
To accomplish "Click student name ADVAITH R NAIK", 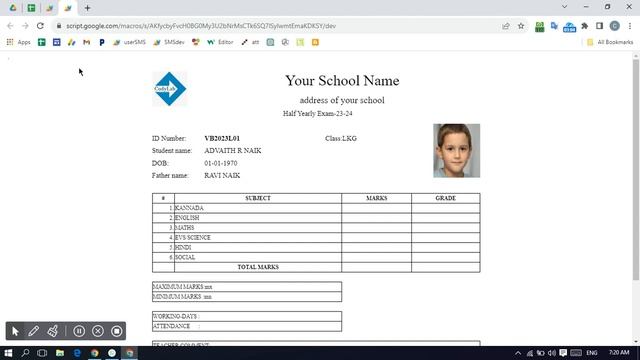I will point(233,151).
